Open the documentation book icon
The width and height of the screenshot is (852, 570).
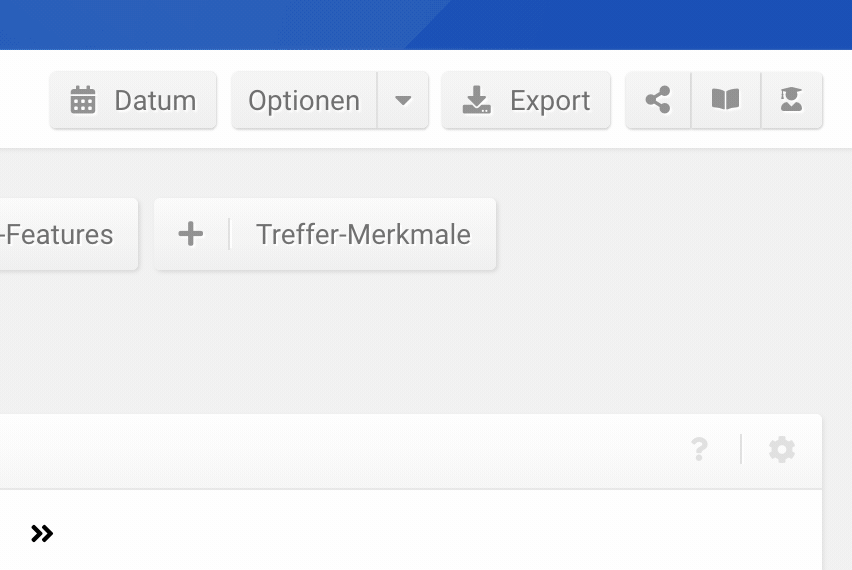coord(725,100)
